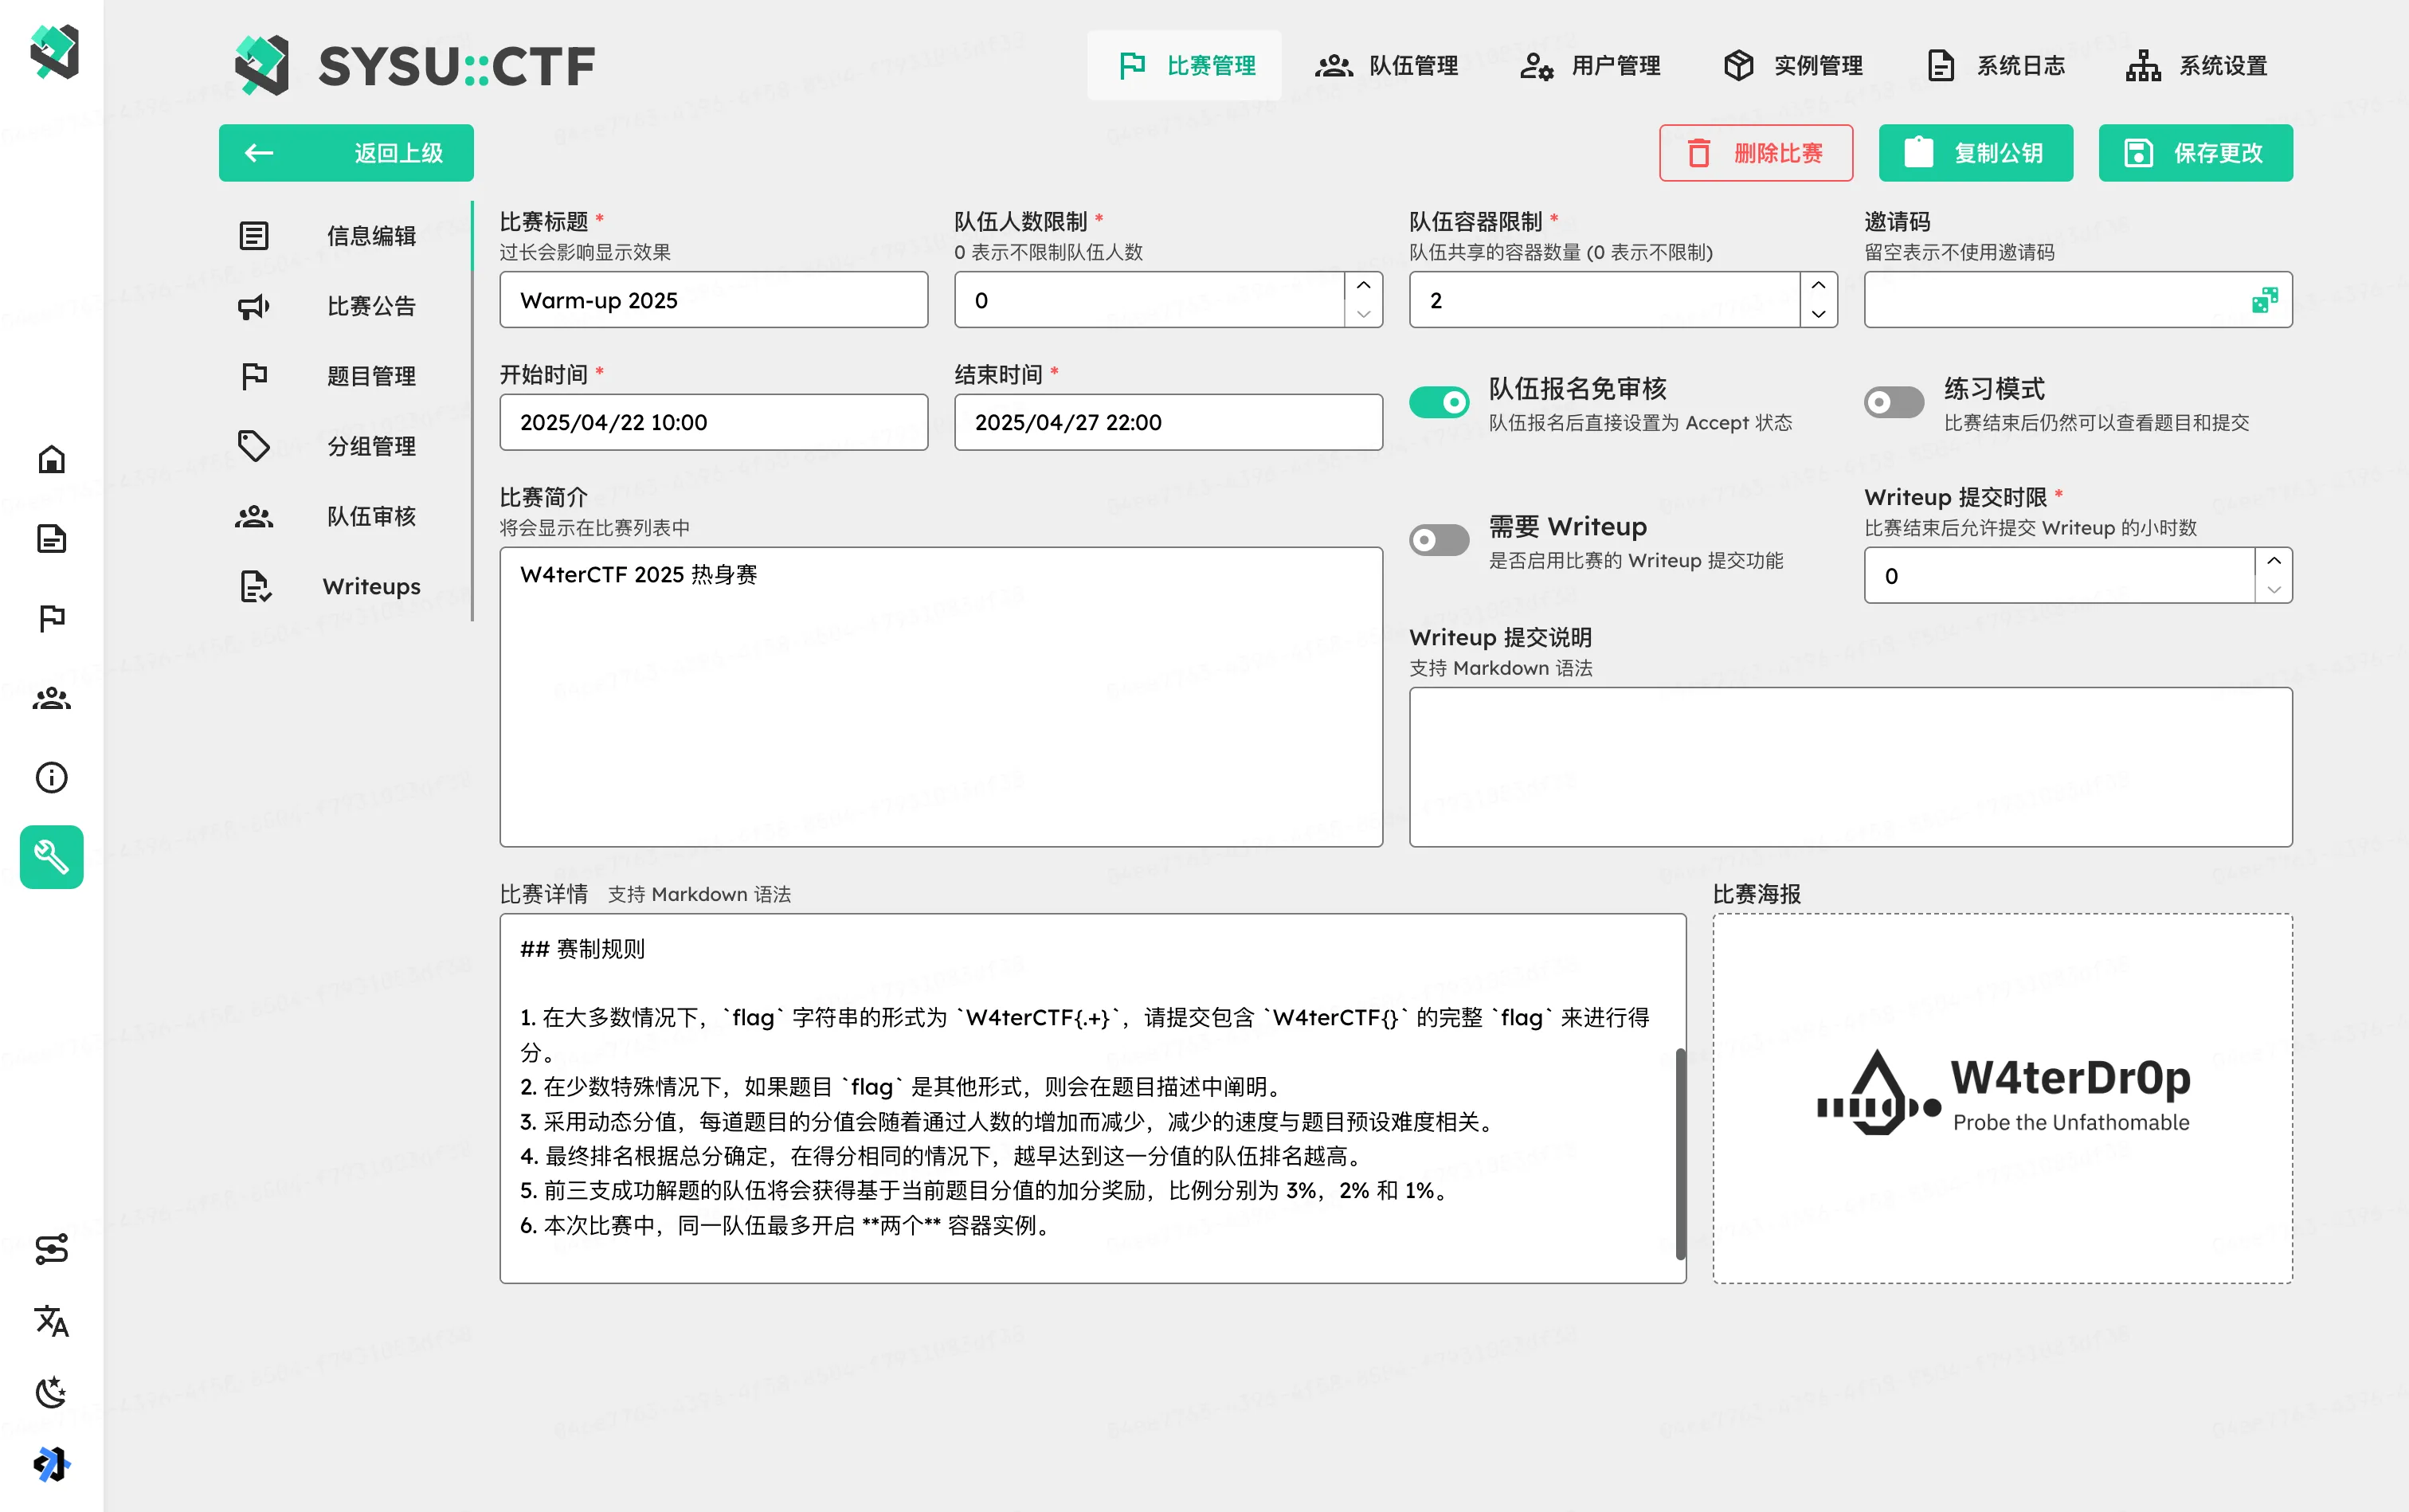Toggle dark mode with the moon icon
2409x1512 pixels.
(x=51, y=1392)
